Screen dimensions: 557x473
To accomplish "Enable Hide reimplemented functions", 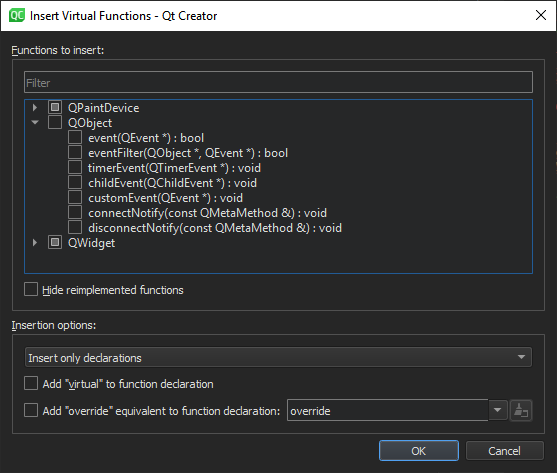I will point(31,289).
